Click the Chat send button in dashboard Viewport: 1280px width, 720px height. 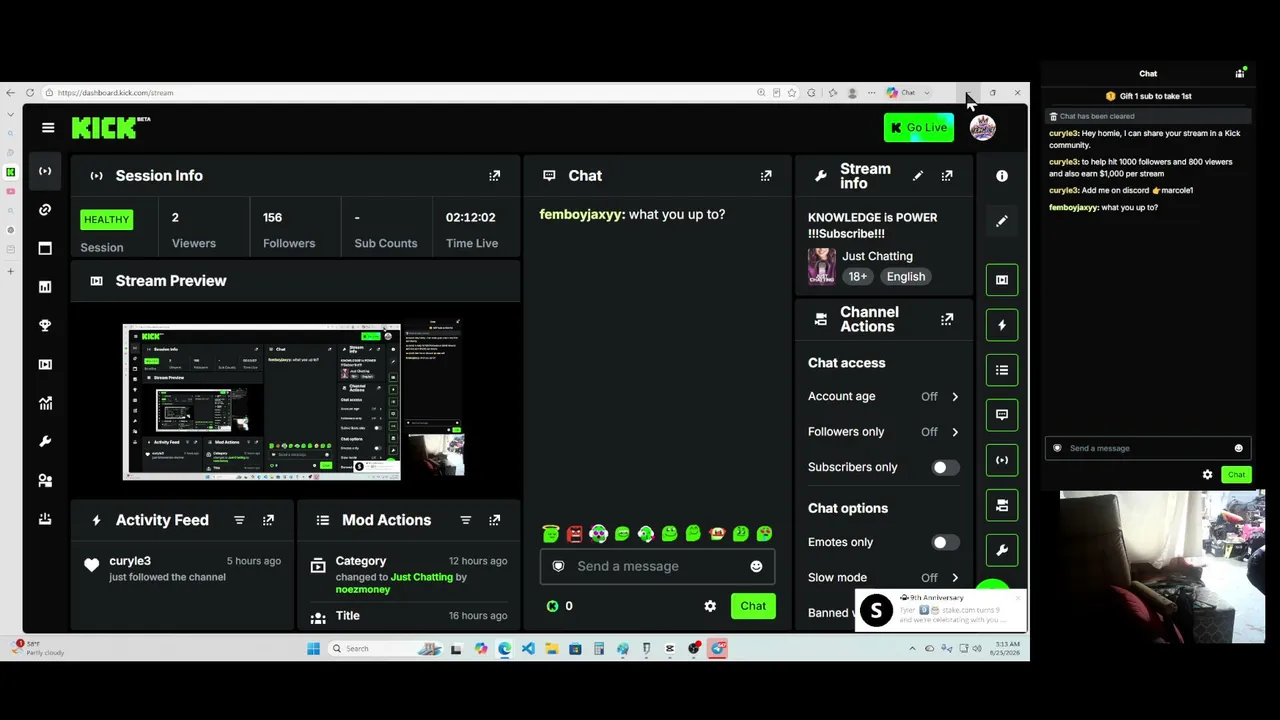(753, 606)
